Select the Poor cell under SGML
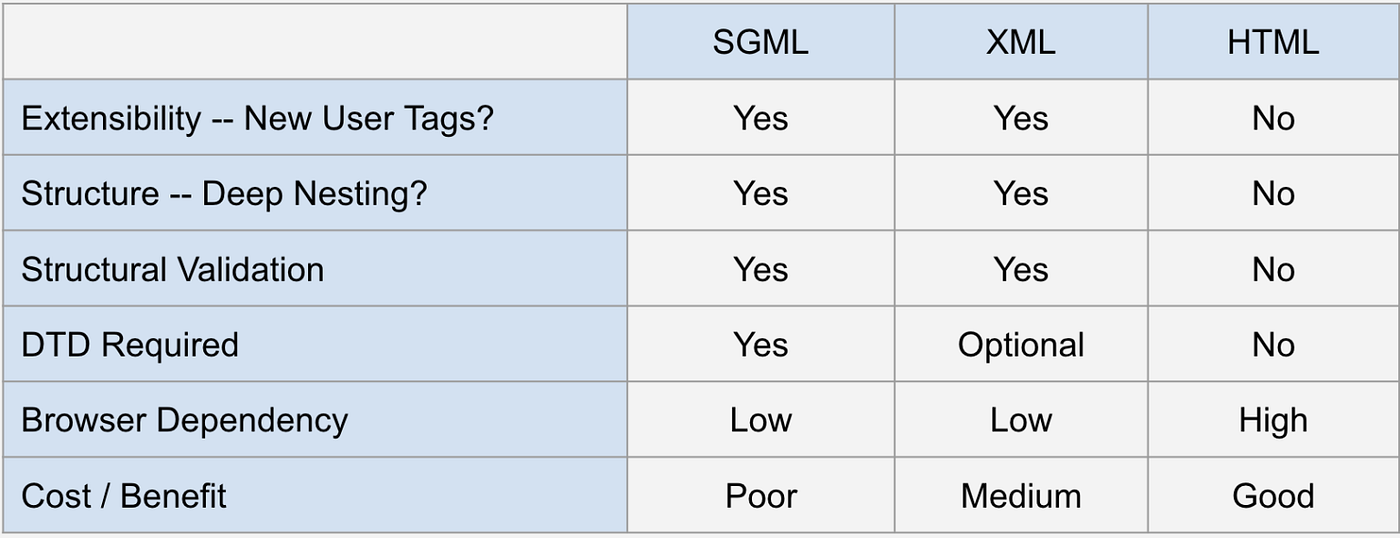The width and height of the screenshot is (1400, 538). pos(761,495)
